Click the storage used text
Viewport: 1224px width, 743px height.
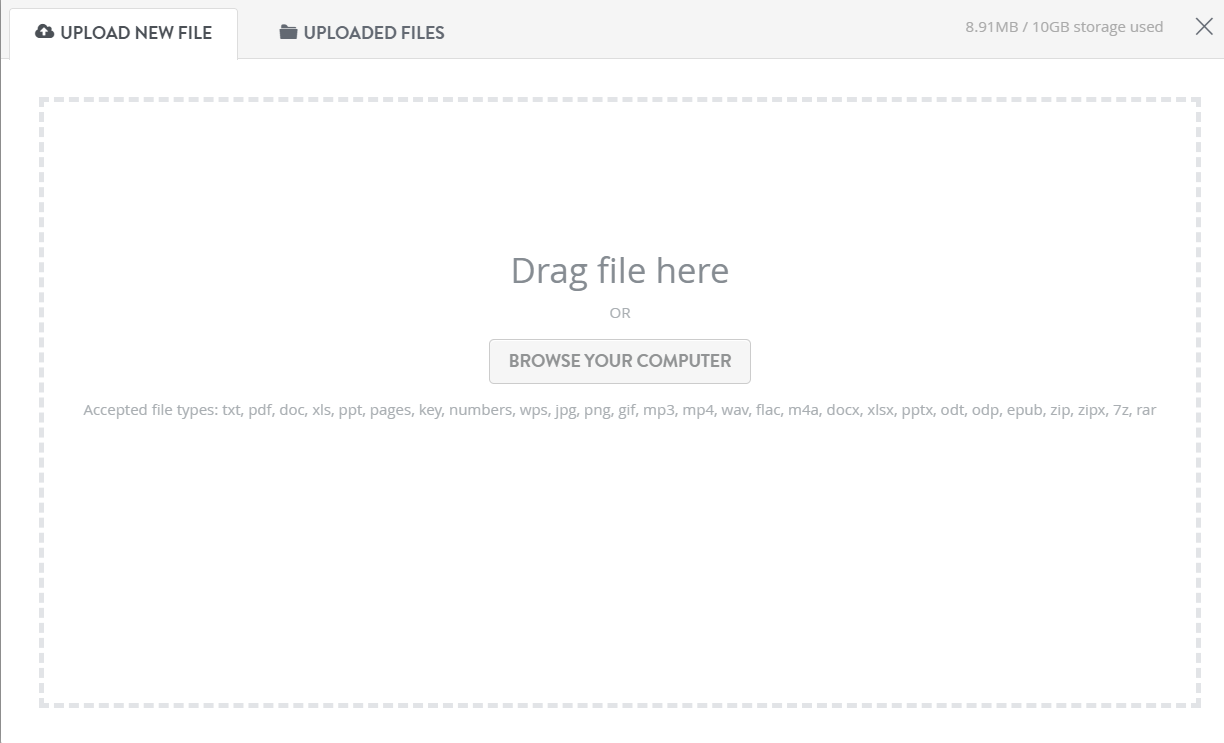click(x=1064, y=27)
